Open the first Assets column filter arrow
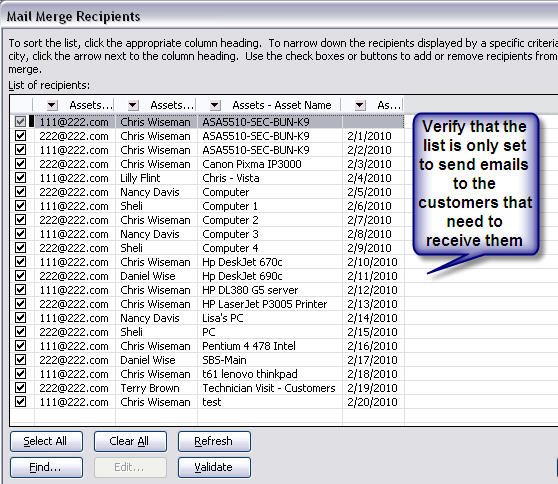Image resolution: width=558 pixels, height=484 pixels. click(x=52, y=105)
